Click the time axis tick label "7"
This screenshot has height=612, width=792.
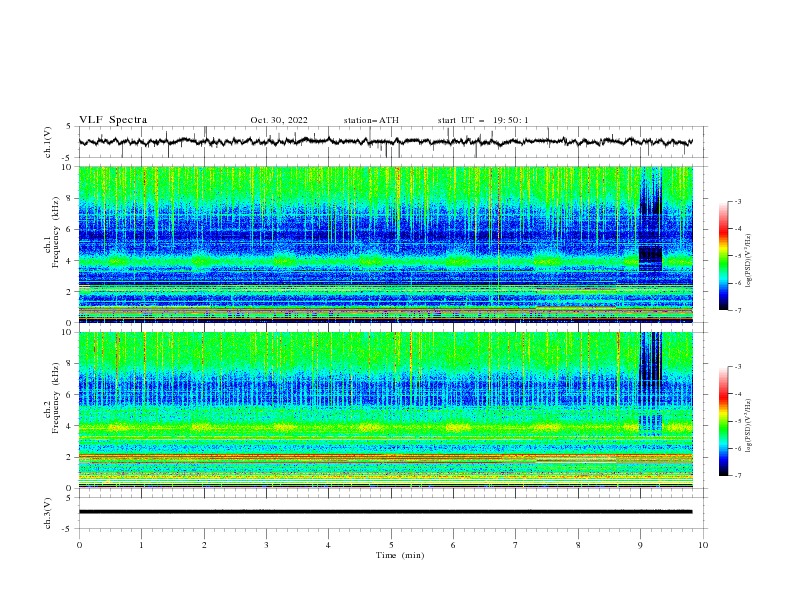click(x=516, y=545)
